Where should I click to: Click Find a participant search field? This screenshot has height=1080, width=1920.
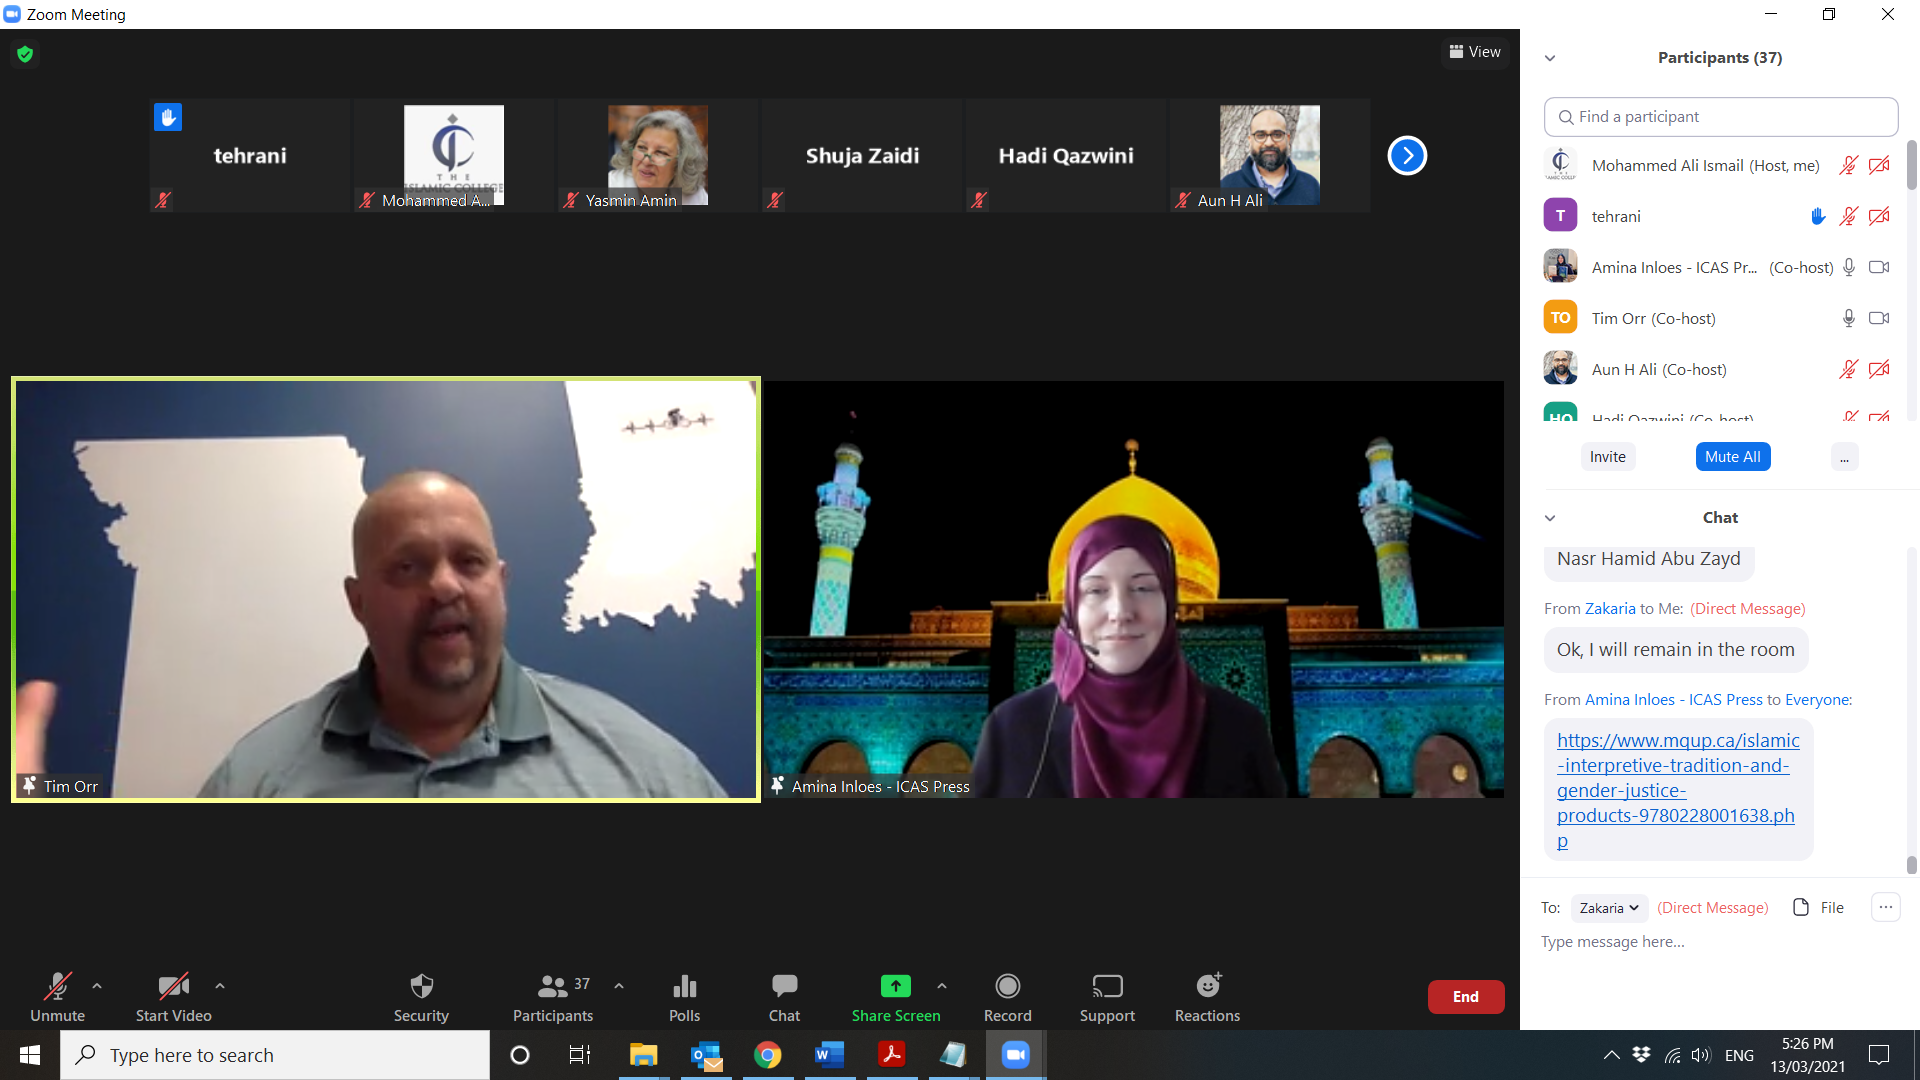click(1721, 117)
